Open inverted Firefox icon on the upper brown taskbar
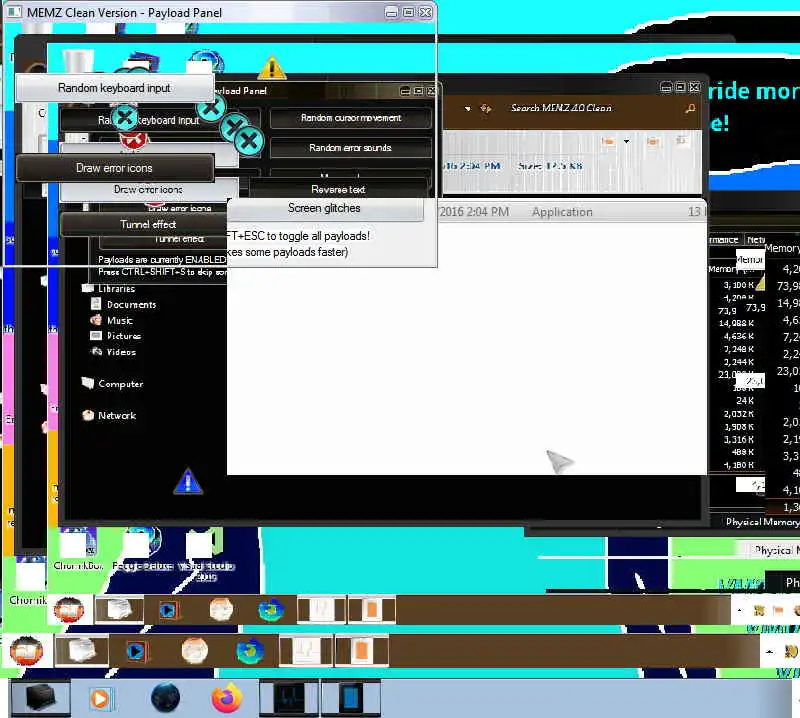Viewport: 800px width, 718px height. [271, 610]
